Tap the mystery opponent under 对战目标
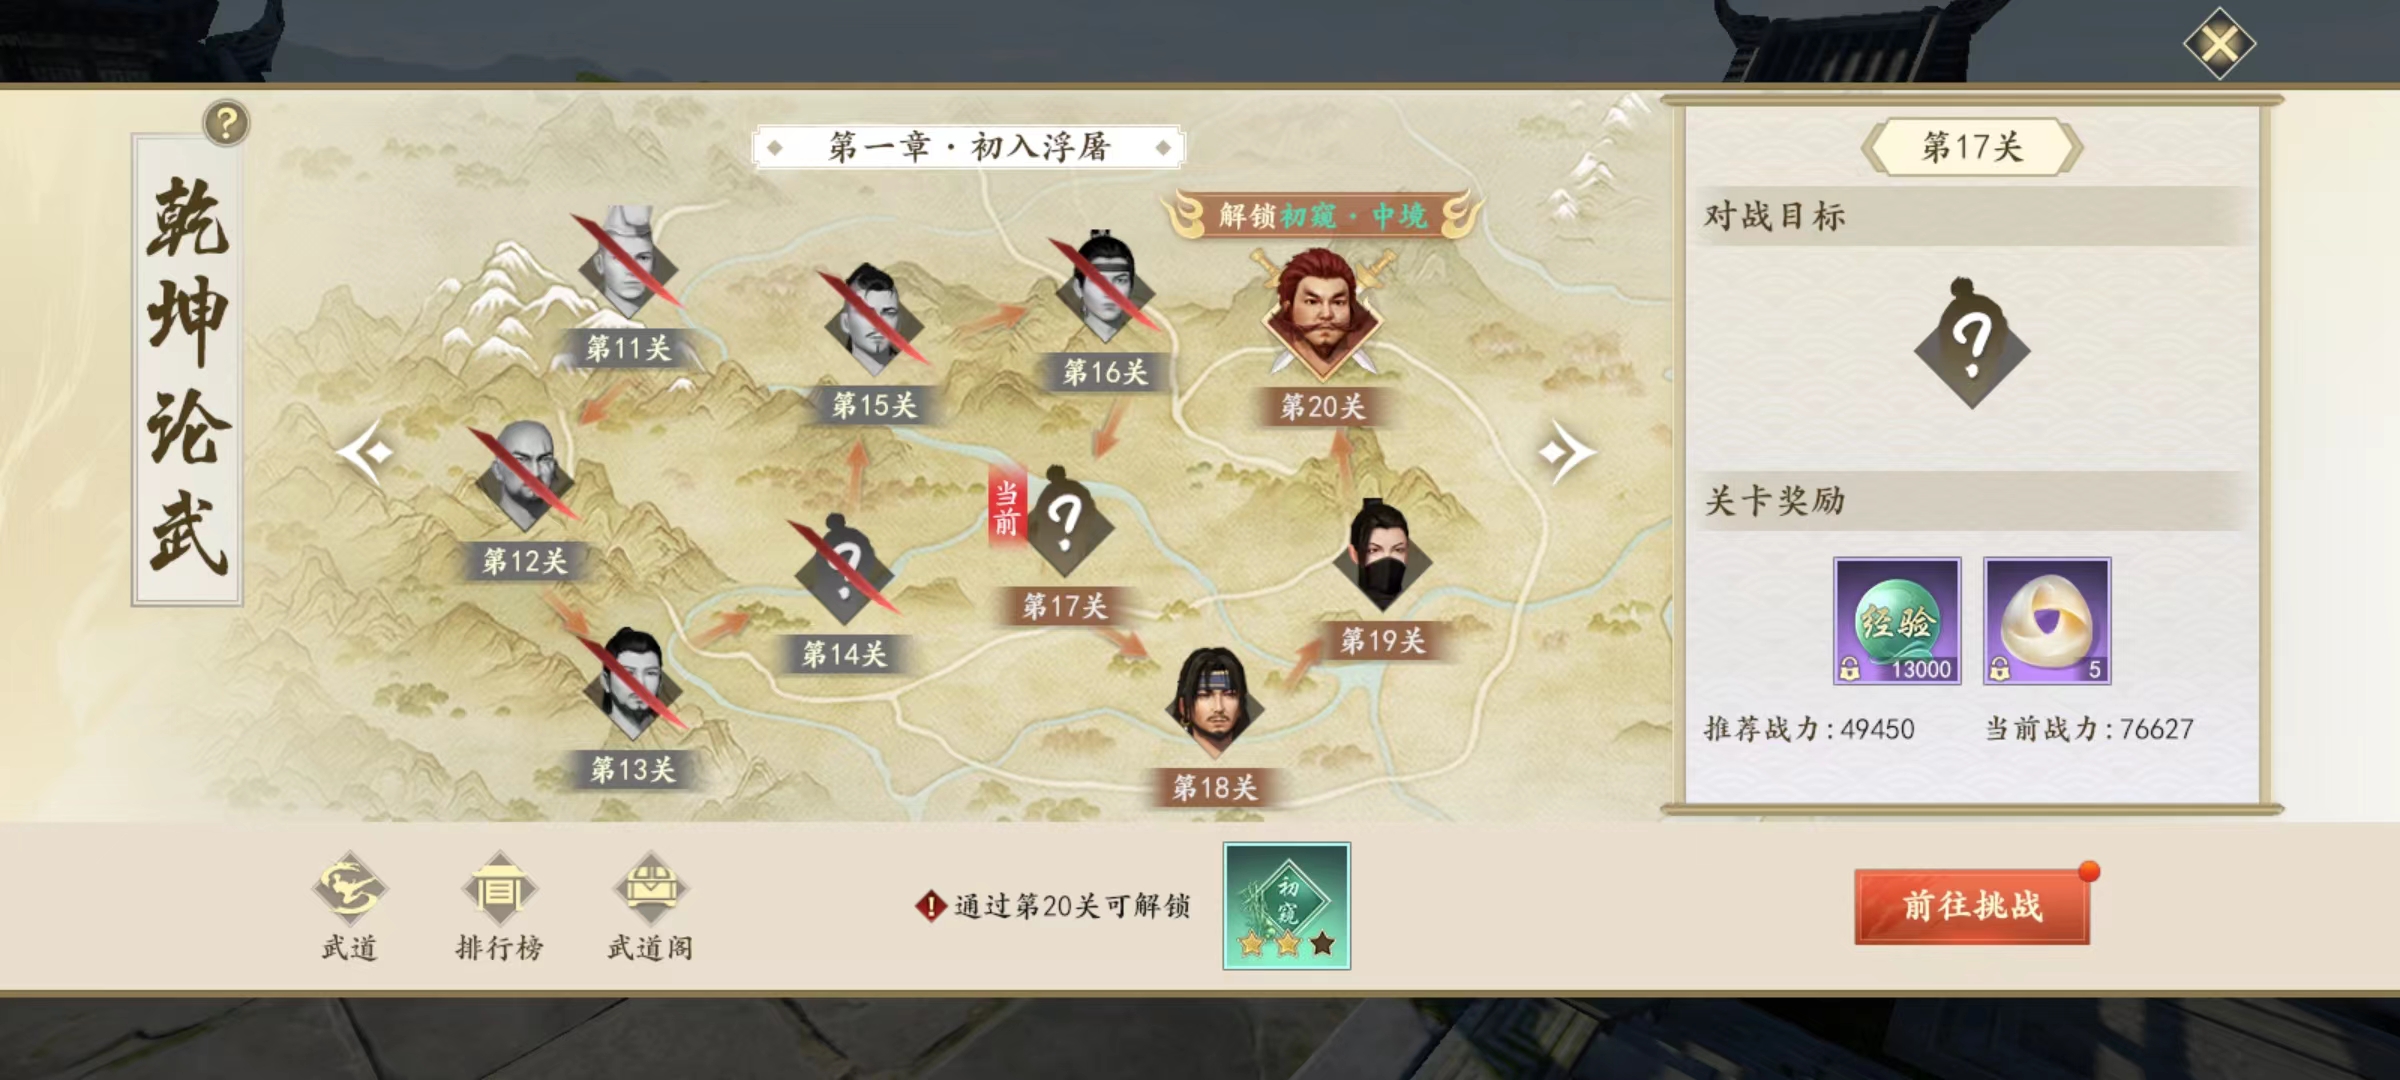Screen dimensions: 2400x1080 (1972, 343)
